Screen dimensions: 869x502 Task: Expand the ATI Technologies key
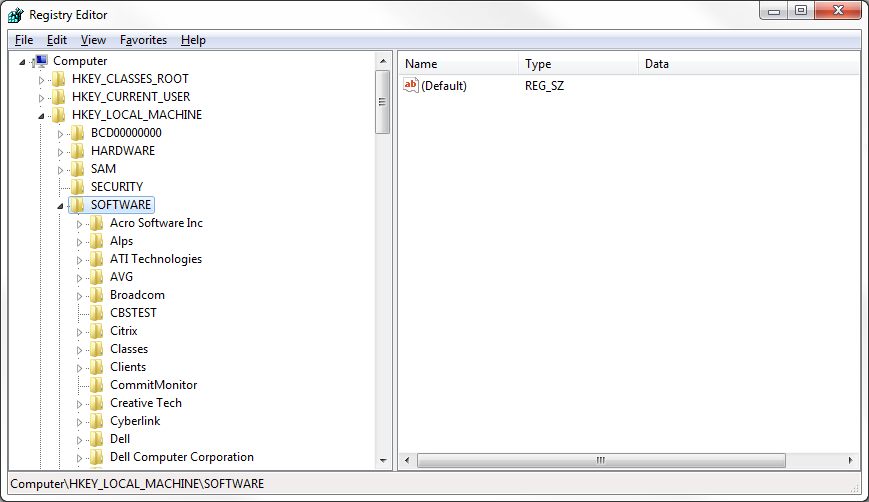[x=80, y=260]
